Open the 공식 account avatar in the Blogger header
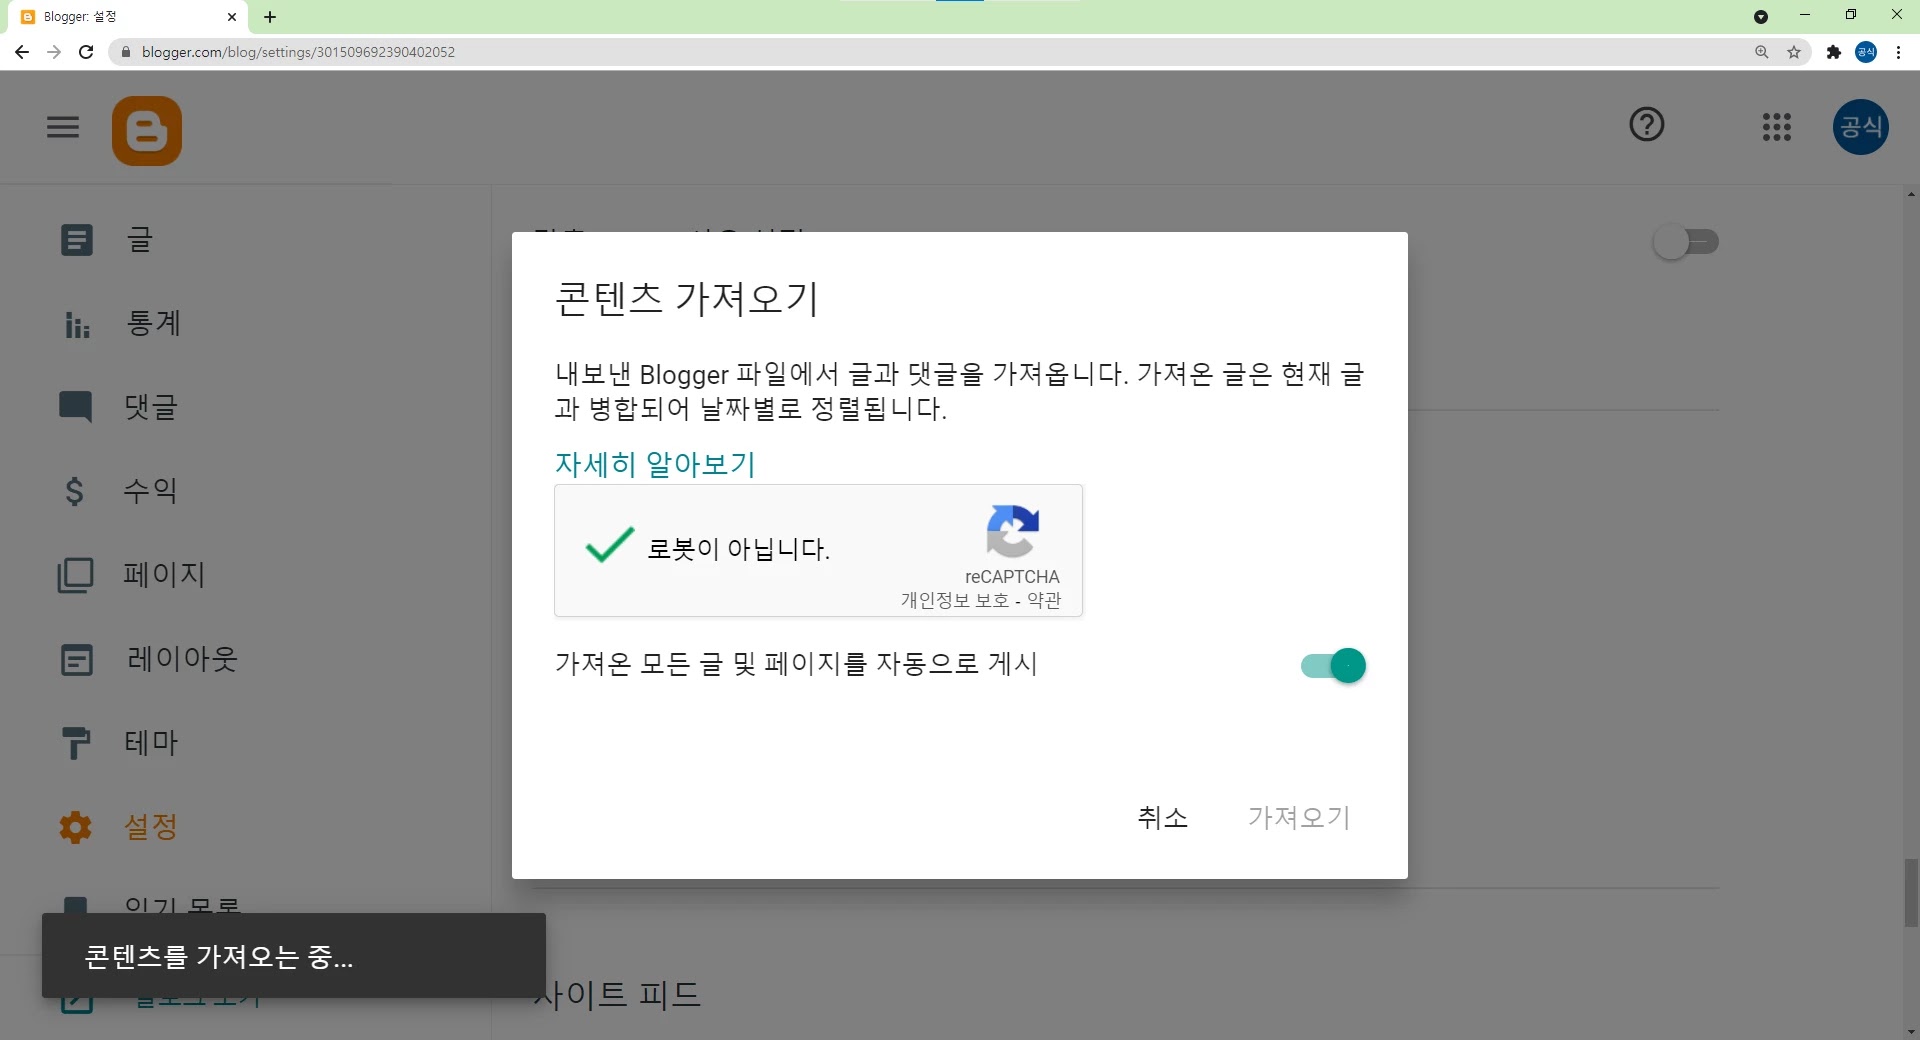The height and width of the screenshot is (1040, 1920). (x=1860, y=127)
